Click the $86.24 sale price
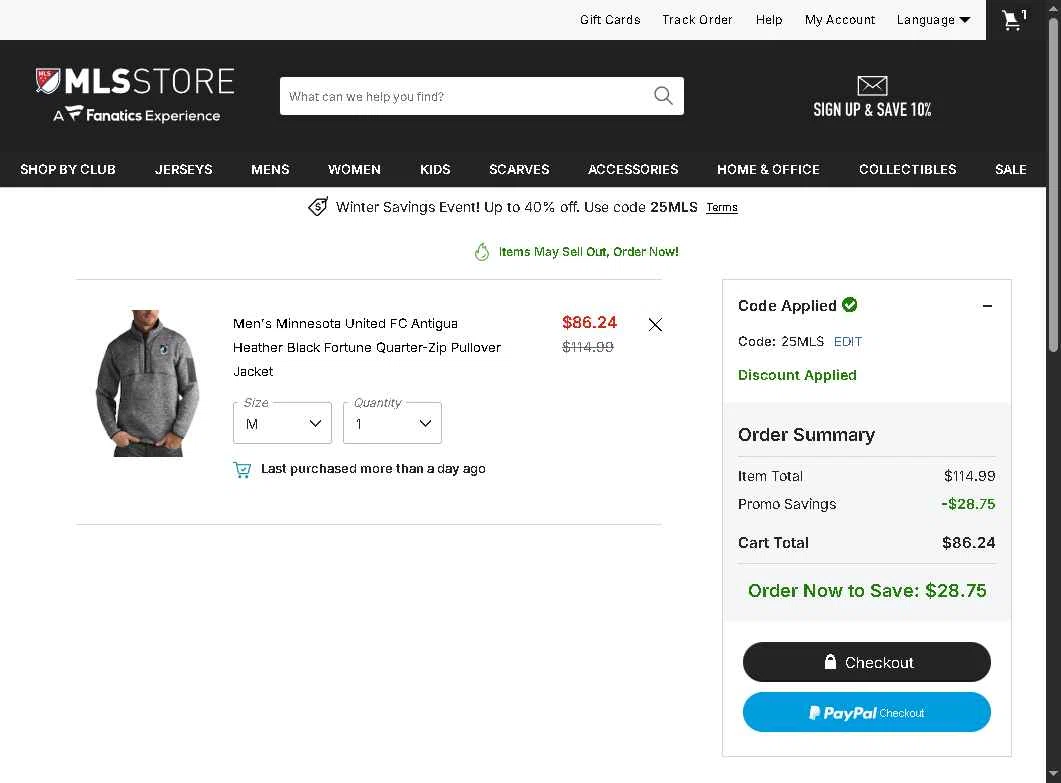Viewport: 1061px width, 783px height. (x=589, y=322)
